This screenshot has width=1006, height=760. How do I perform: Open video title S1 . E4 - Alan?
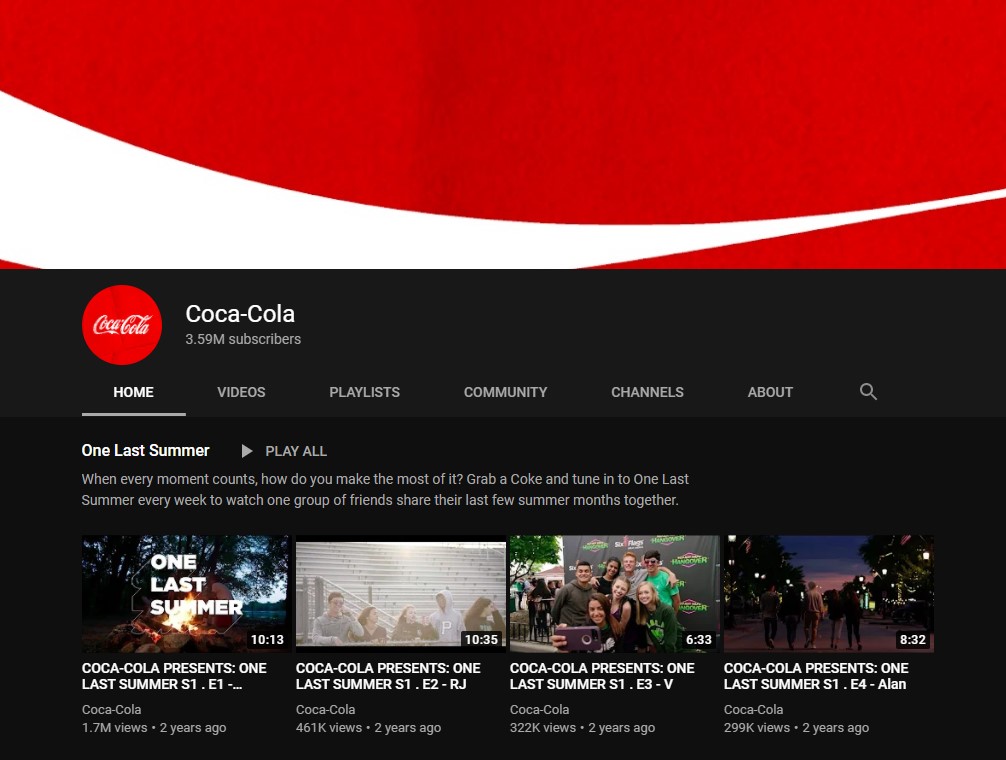816,676
